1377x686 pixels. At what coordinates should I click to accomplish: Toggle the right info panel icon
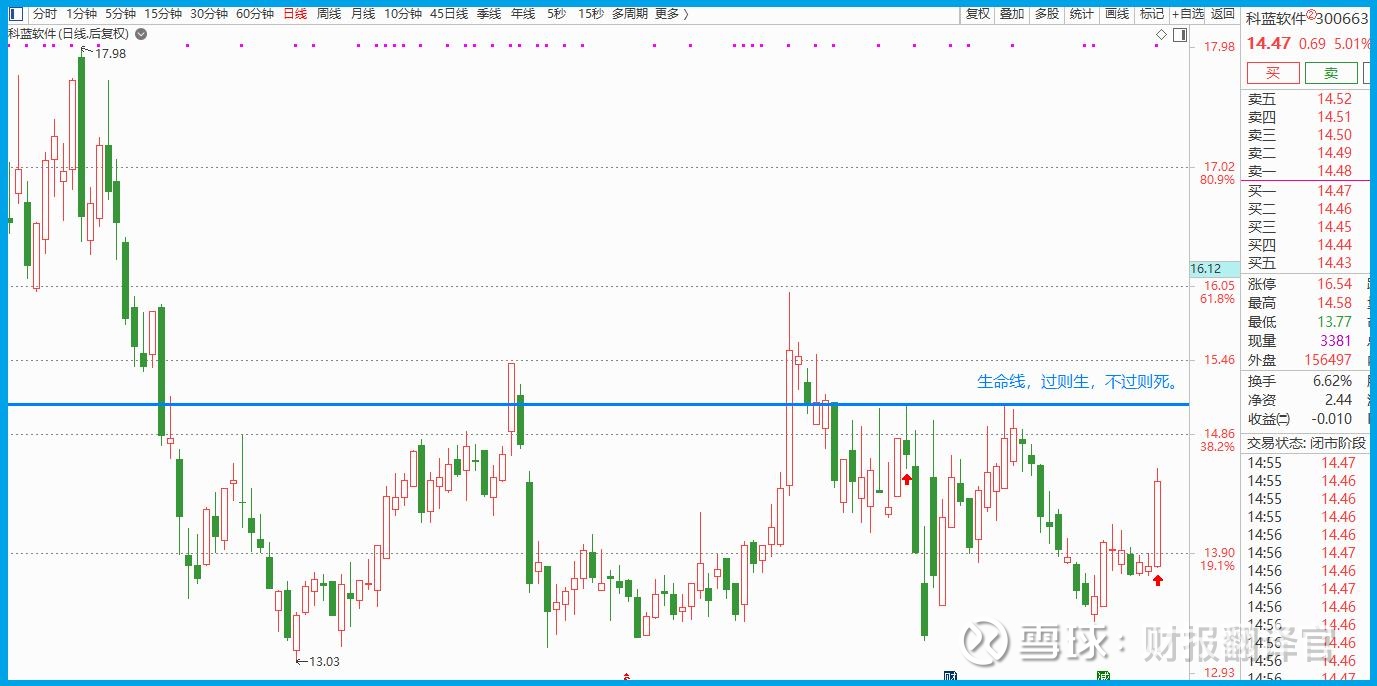pos(1180,34)
